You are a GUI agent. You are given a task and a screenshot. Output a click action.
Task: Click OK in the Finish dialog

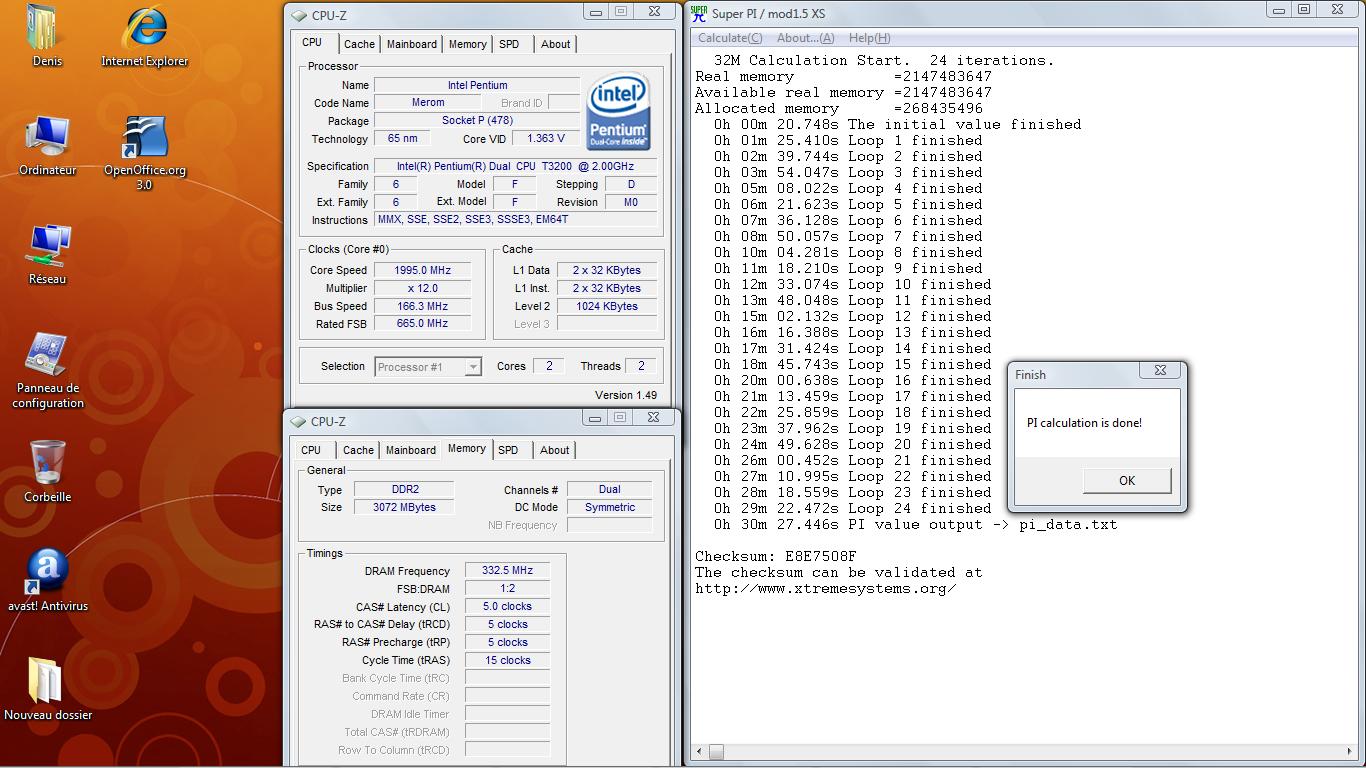click(1127, 481)
